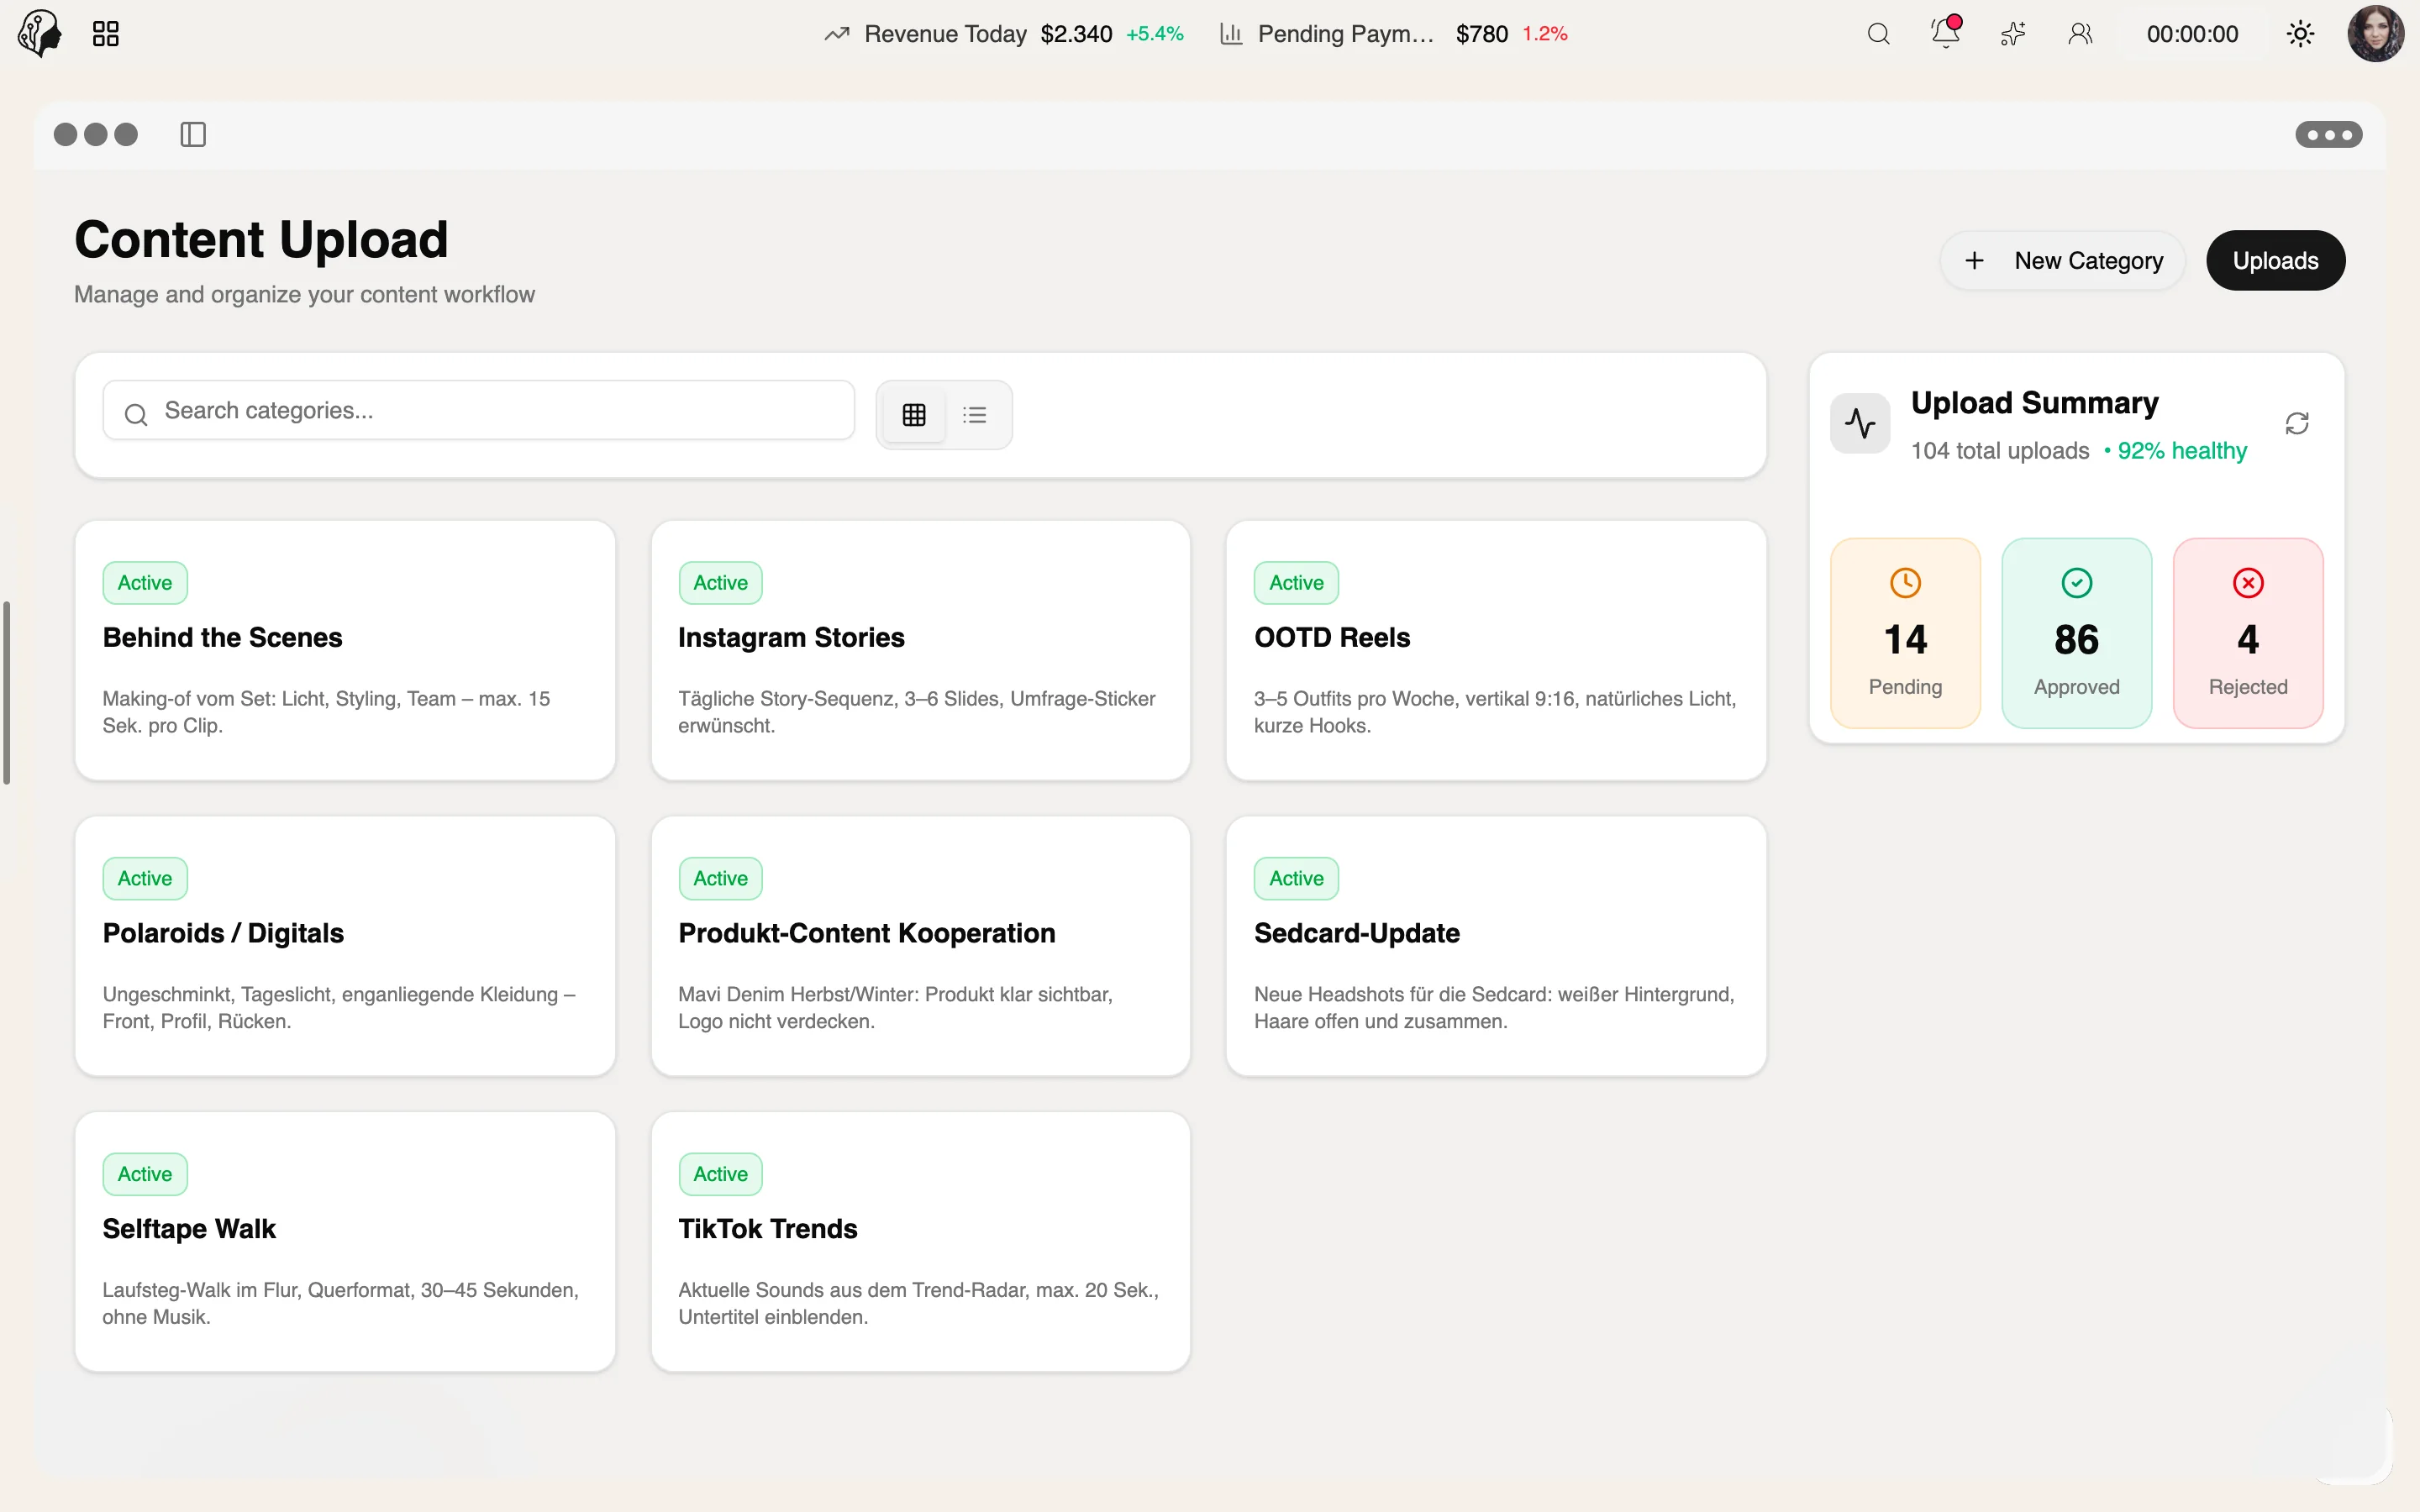Click the 92% healthy status text
The image size is (2420, 1512).
point(2181,451)
